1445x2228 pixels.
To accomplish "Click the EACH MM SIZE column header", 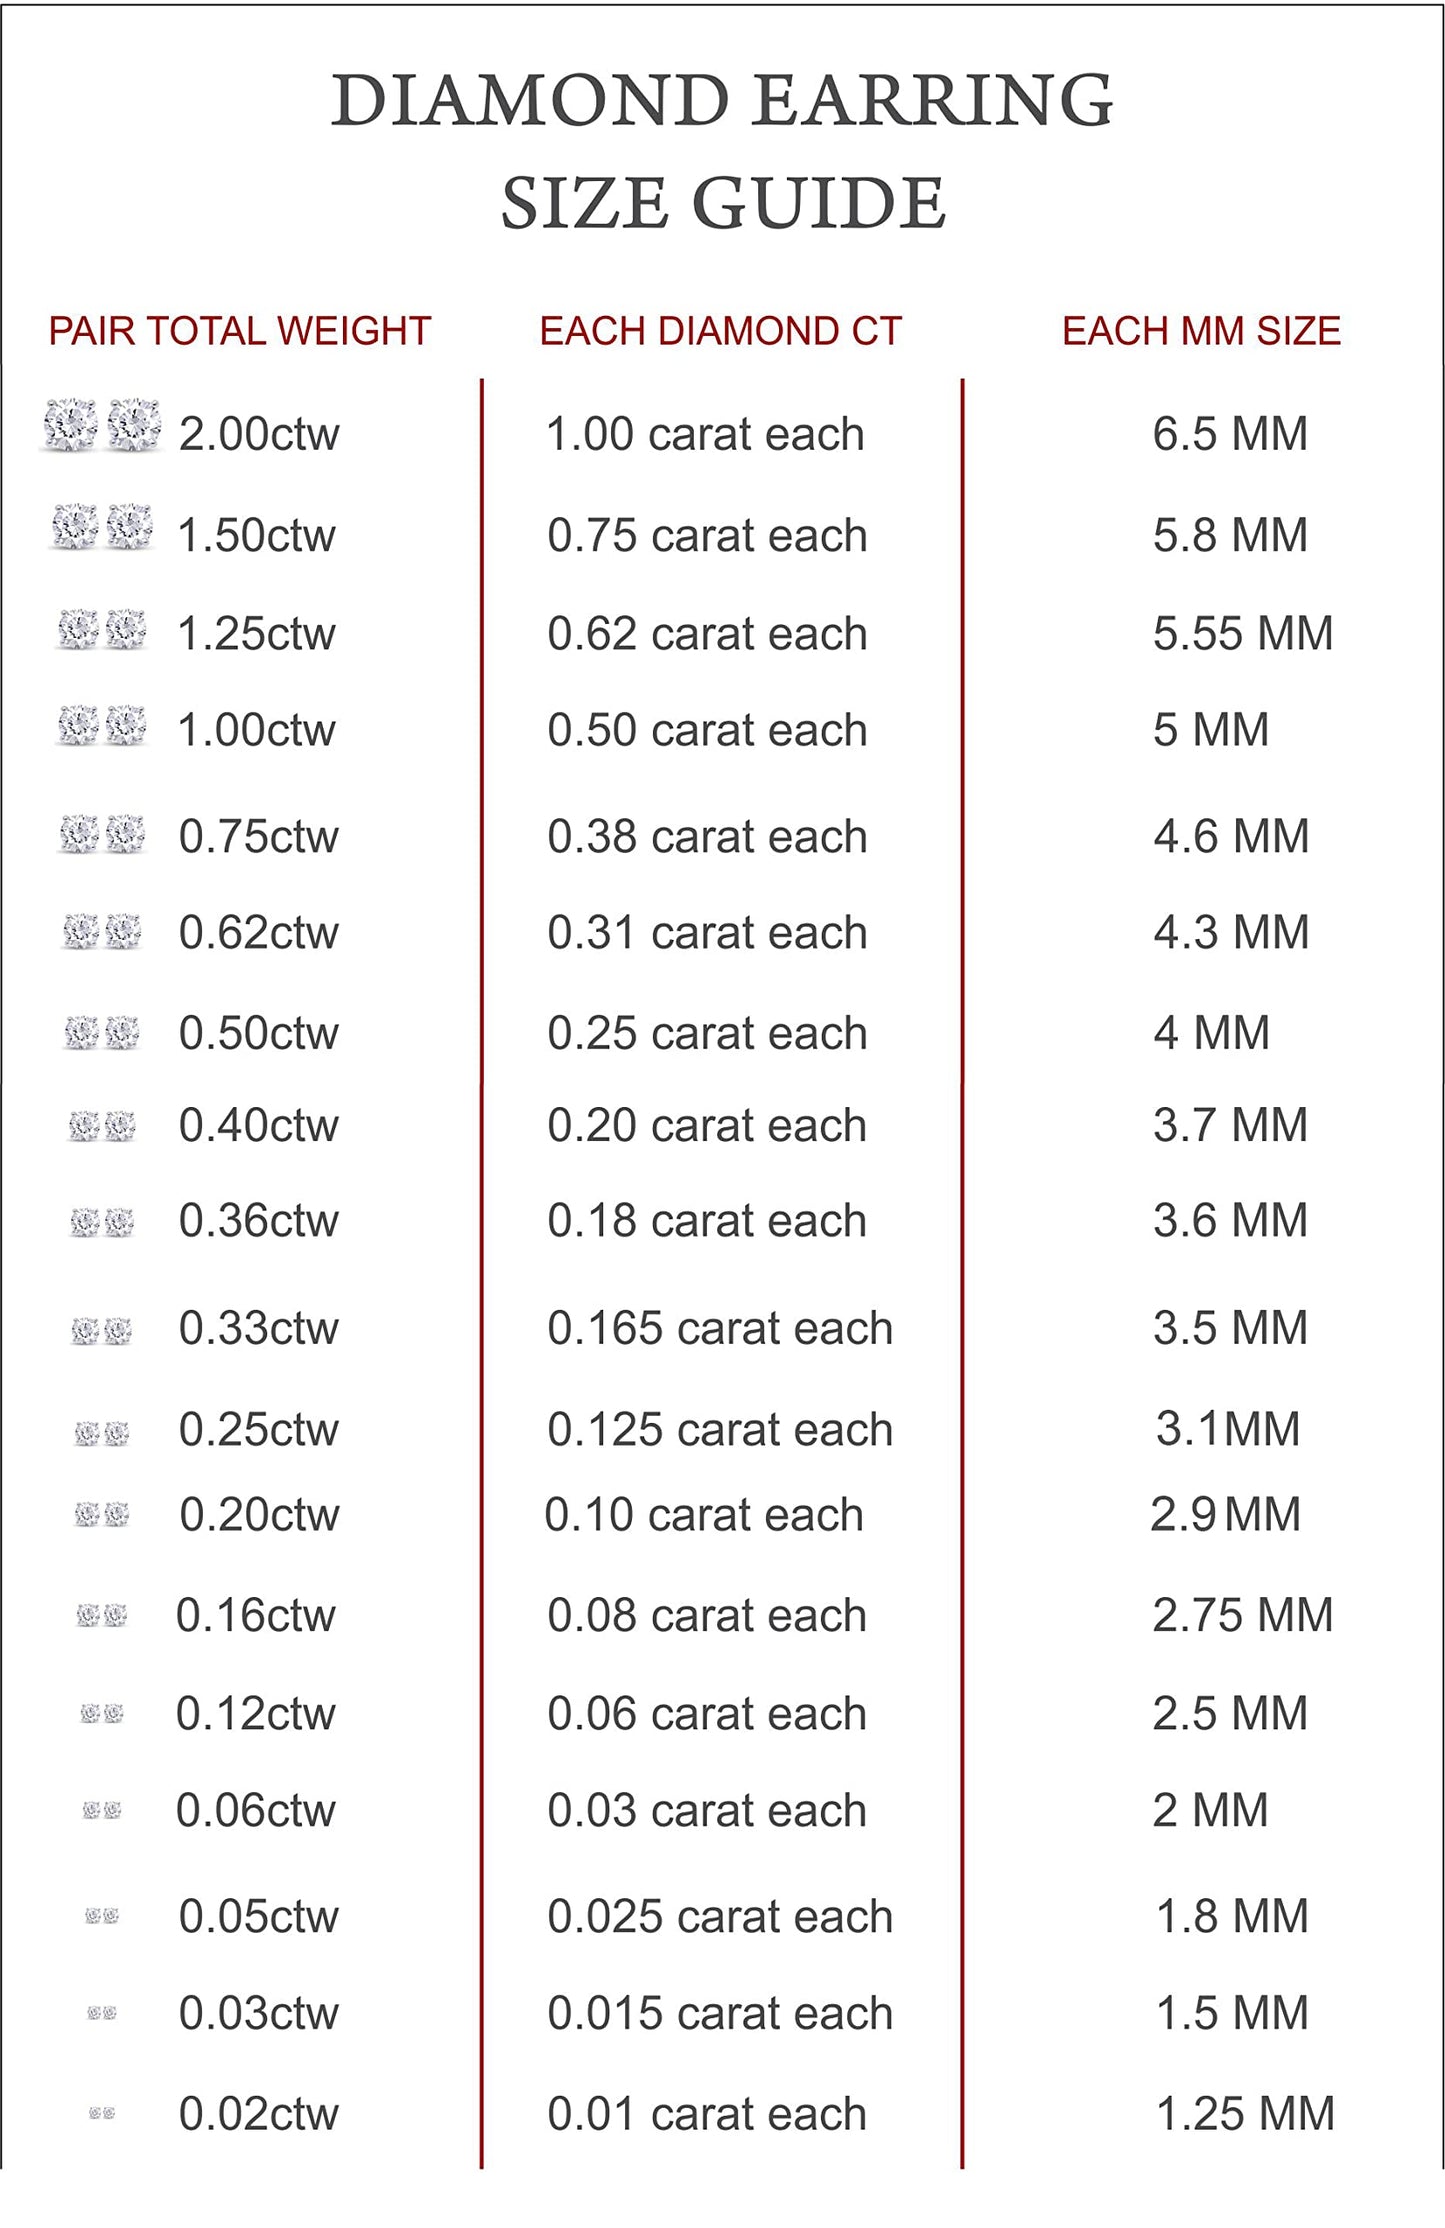I will tap(1201, 331).
